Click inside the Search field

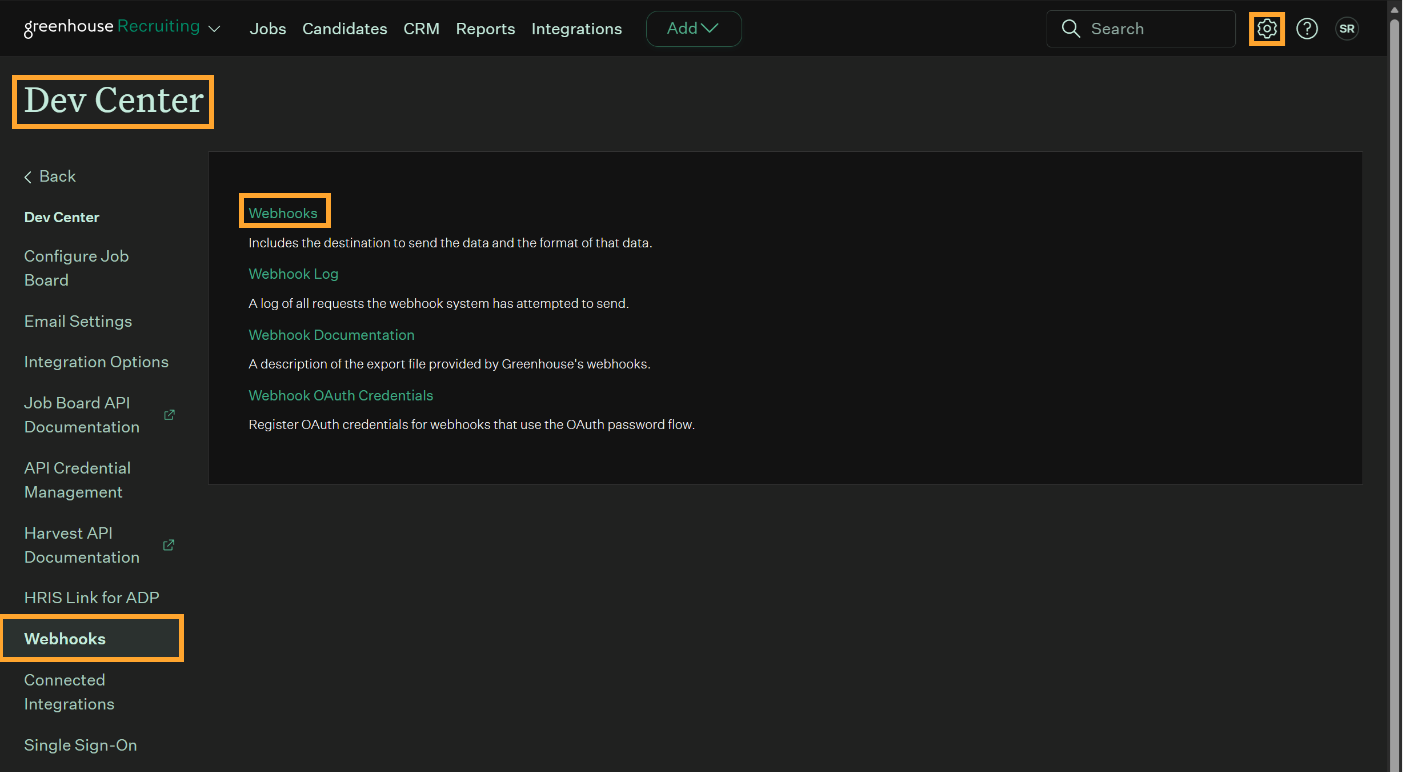coord(1141,29)
